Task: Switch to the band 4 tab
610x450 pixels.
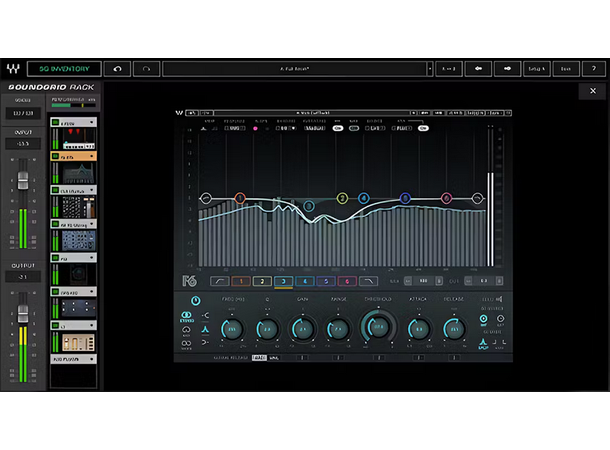Action: click(305, 281)
